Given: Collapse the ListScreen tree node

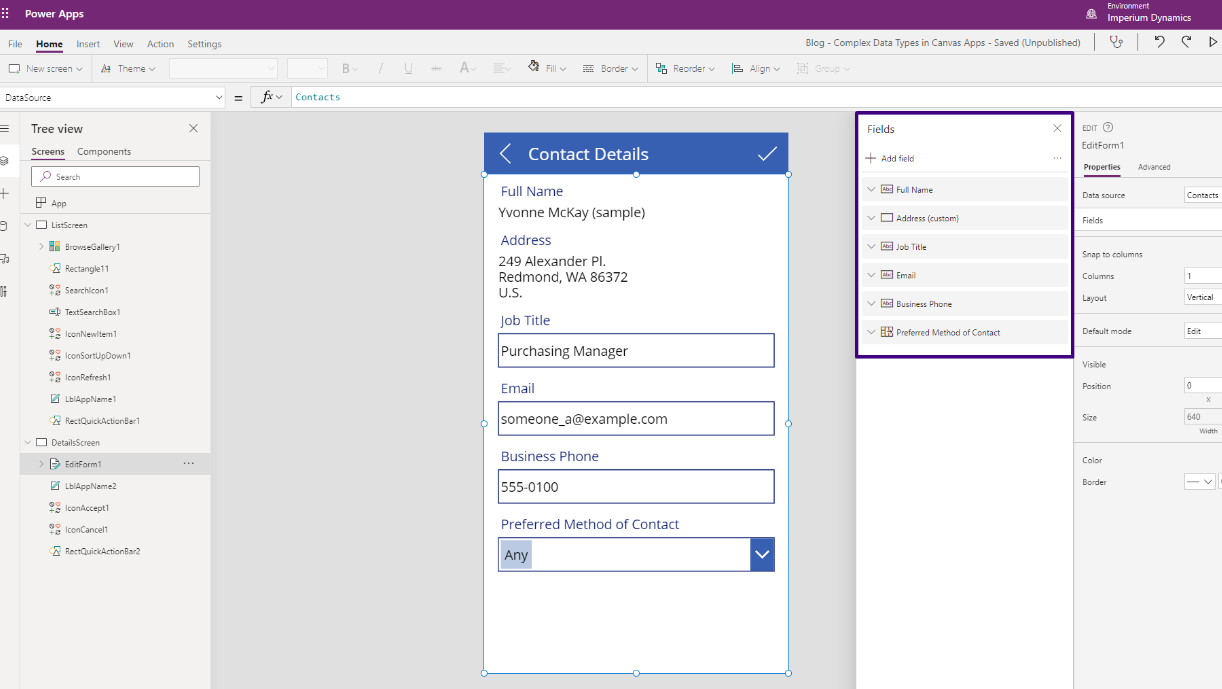Looking at the screenshot, I should 27,225.
